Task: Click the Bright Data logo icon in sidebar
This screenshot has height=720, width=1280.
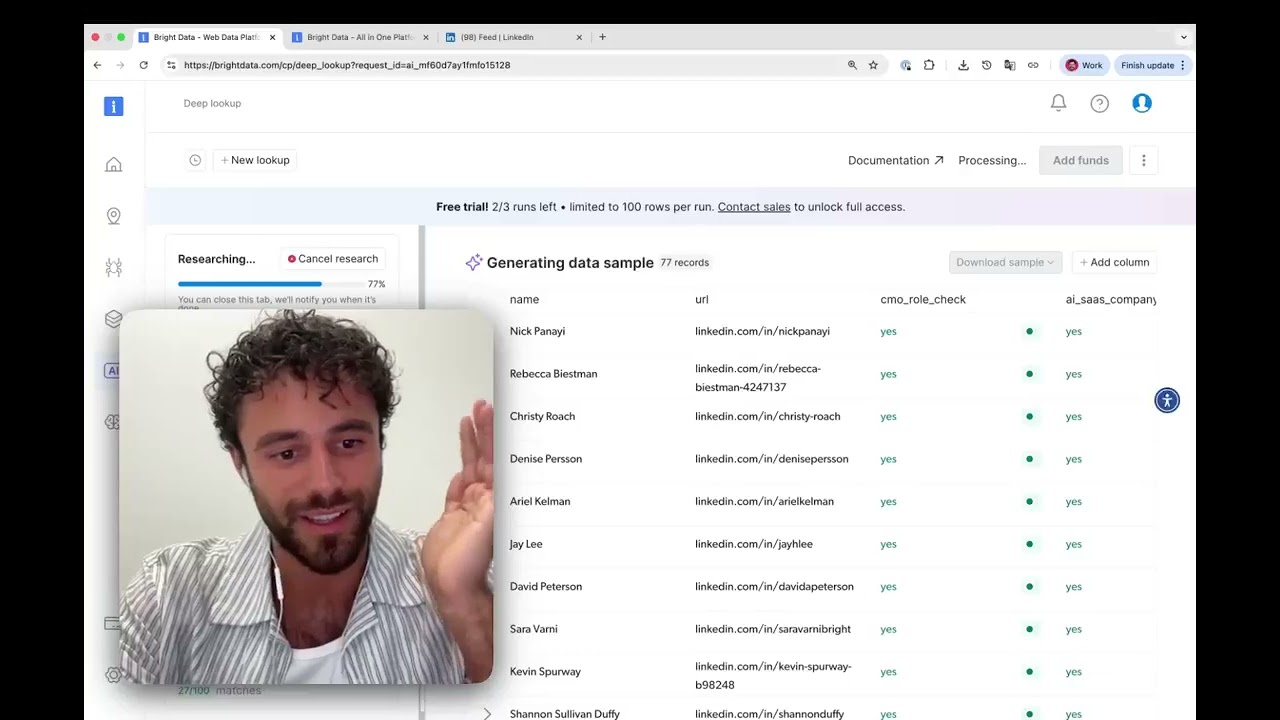Action: coord(114,106)
